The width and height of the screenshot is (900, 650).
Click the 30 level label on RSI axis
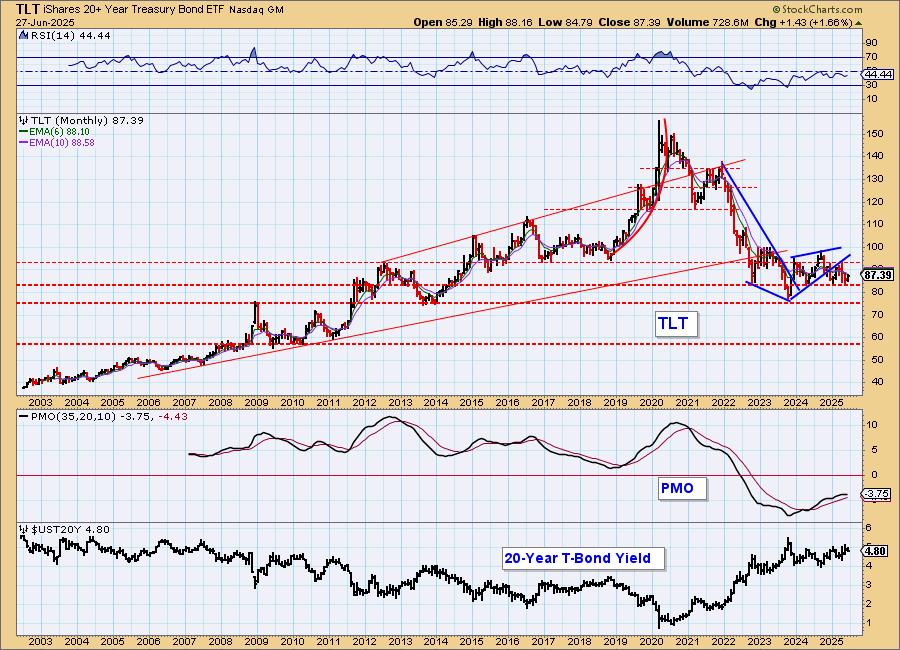click(872, 84)
